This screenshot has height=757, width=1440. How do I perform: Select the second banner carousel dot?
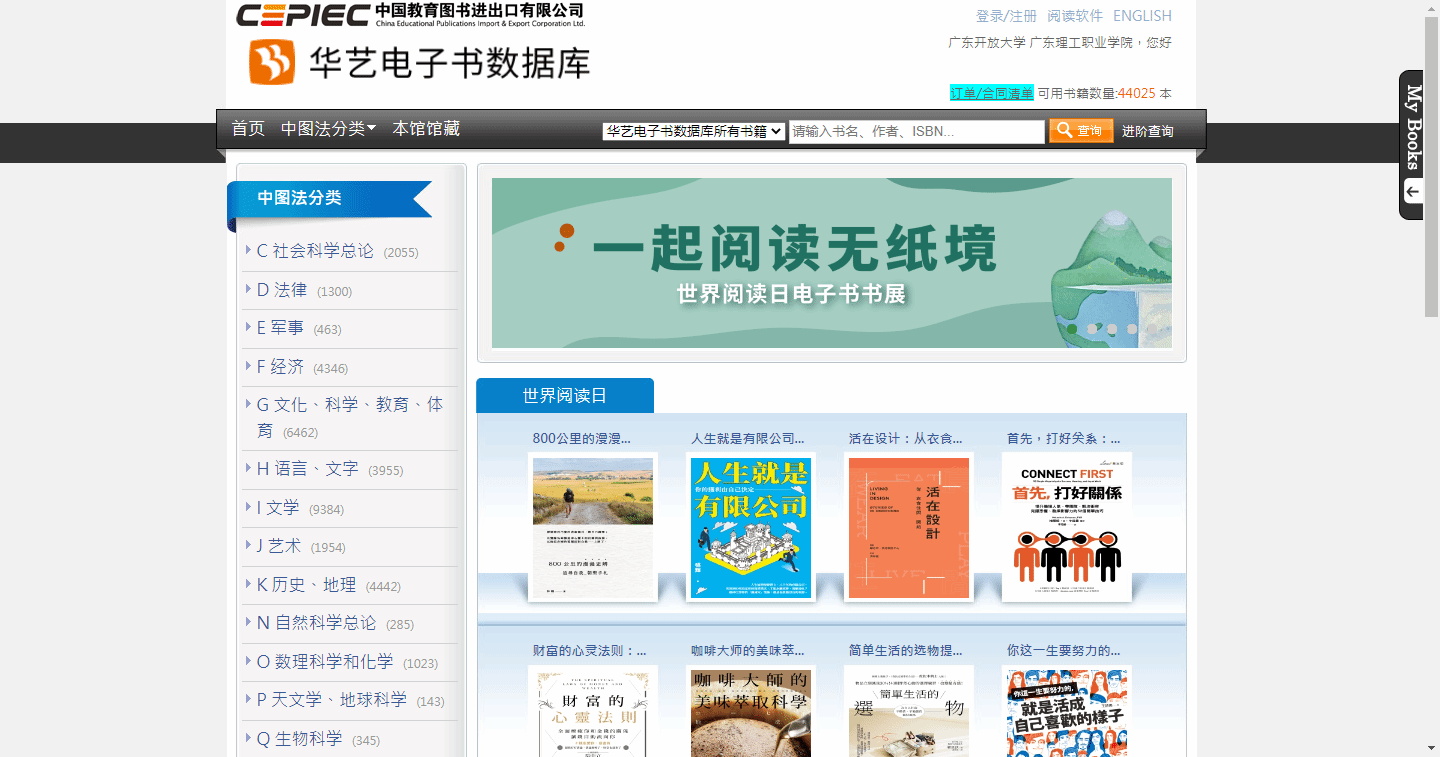[1092, 329]
